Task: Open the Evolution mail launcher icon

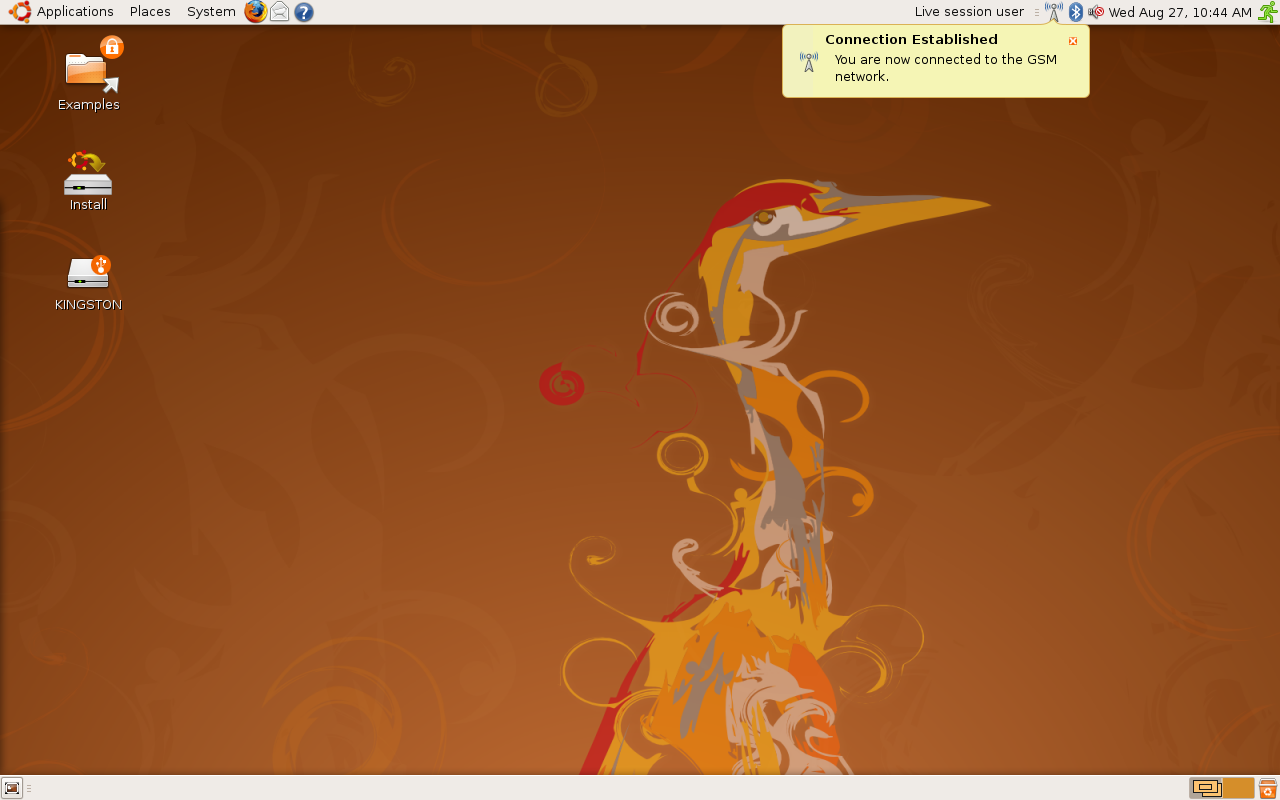Action: [280, 12]
